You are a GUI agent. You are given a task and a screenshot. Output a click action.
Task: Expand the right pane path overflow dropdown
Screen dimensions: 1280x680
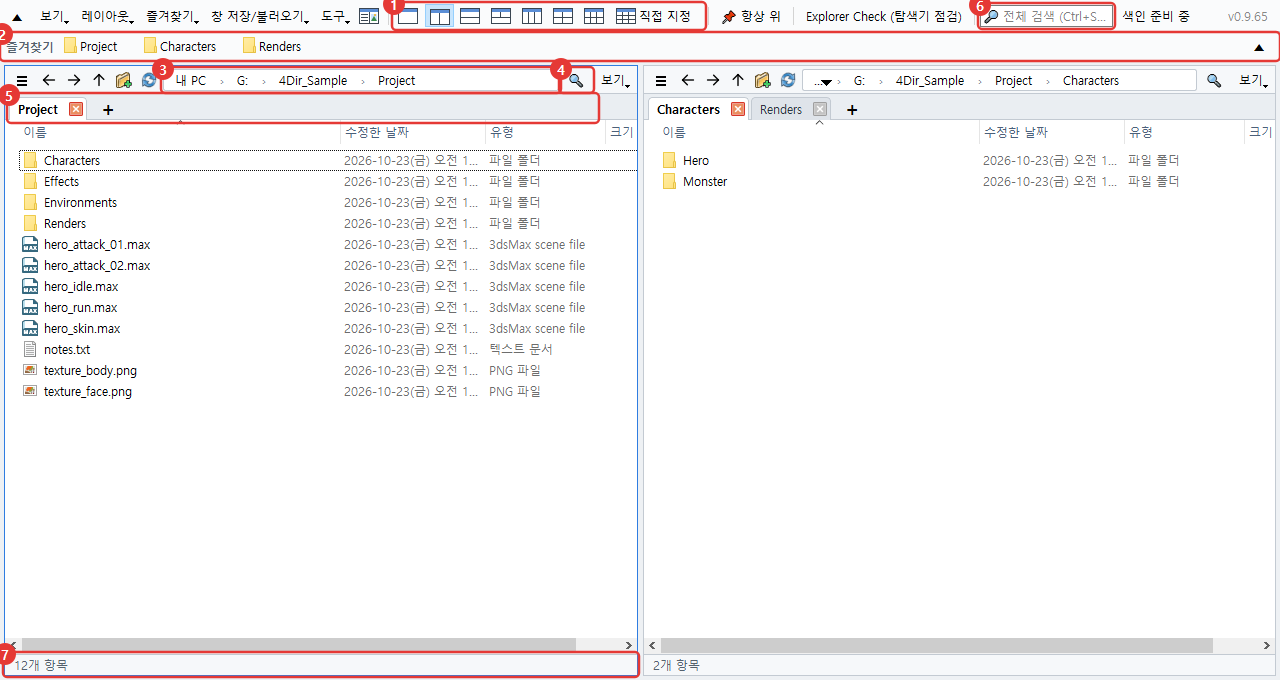click(x=822, y=81)
